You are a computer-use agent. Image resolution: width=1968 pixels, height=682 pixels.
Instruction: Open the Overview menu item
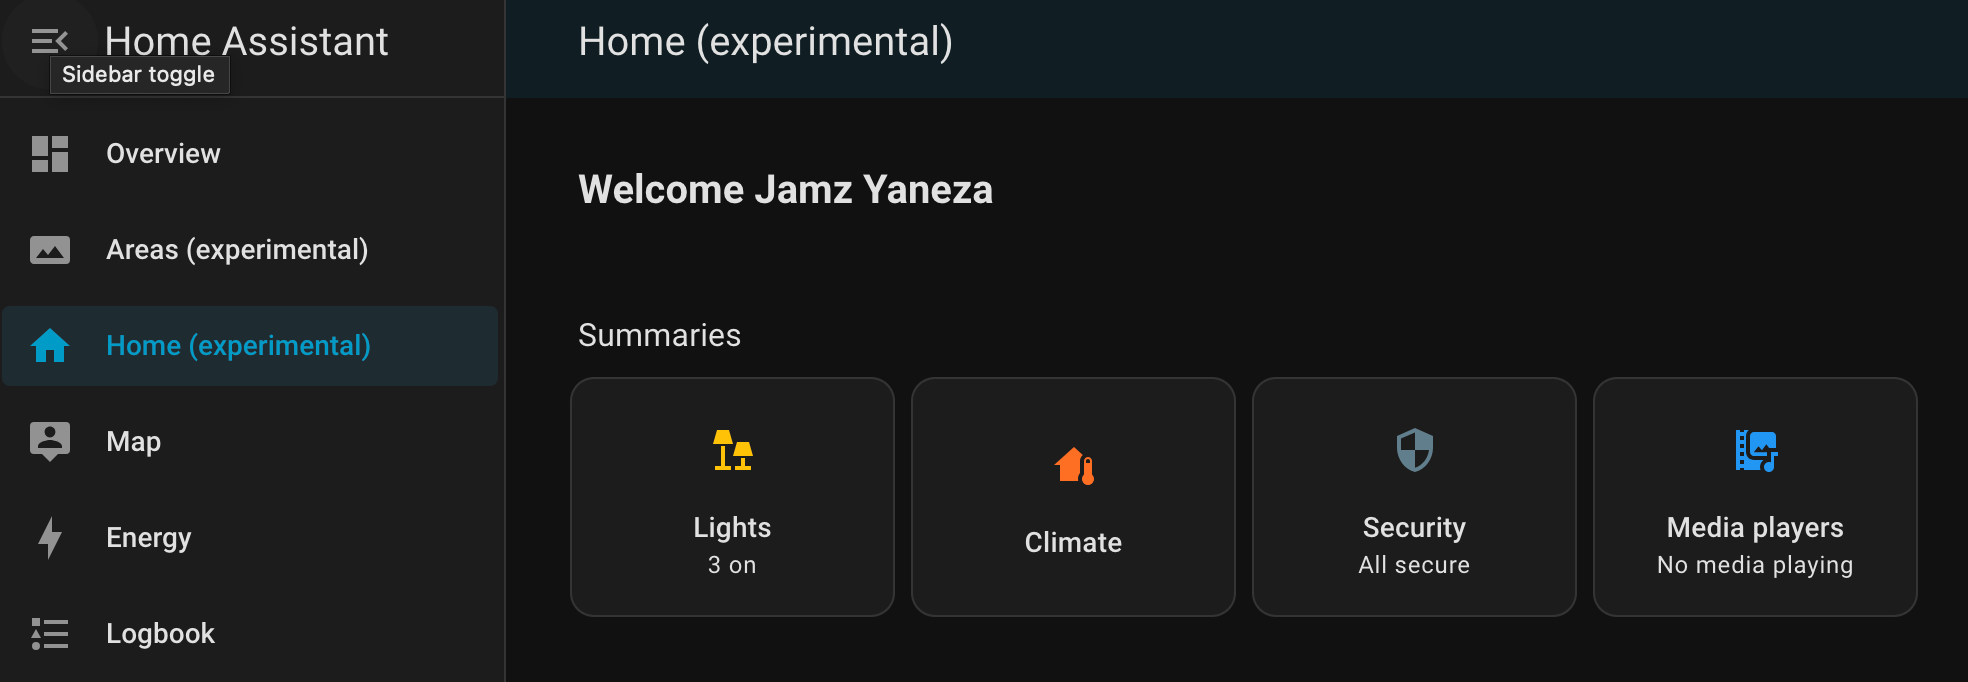click(162, 153)
